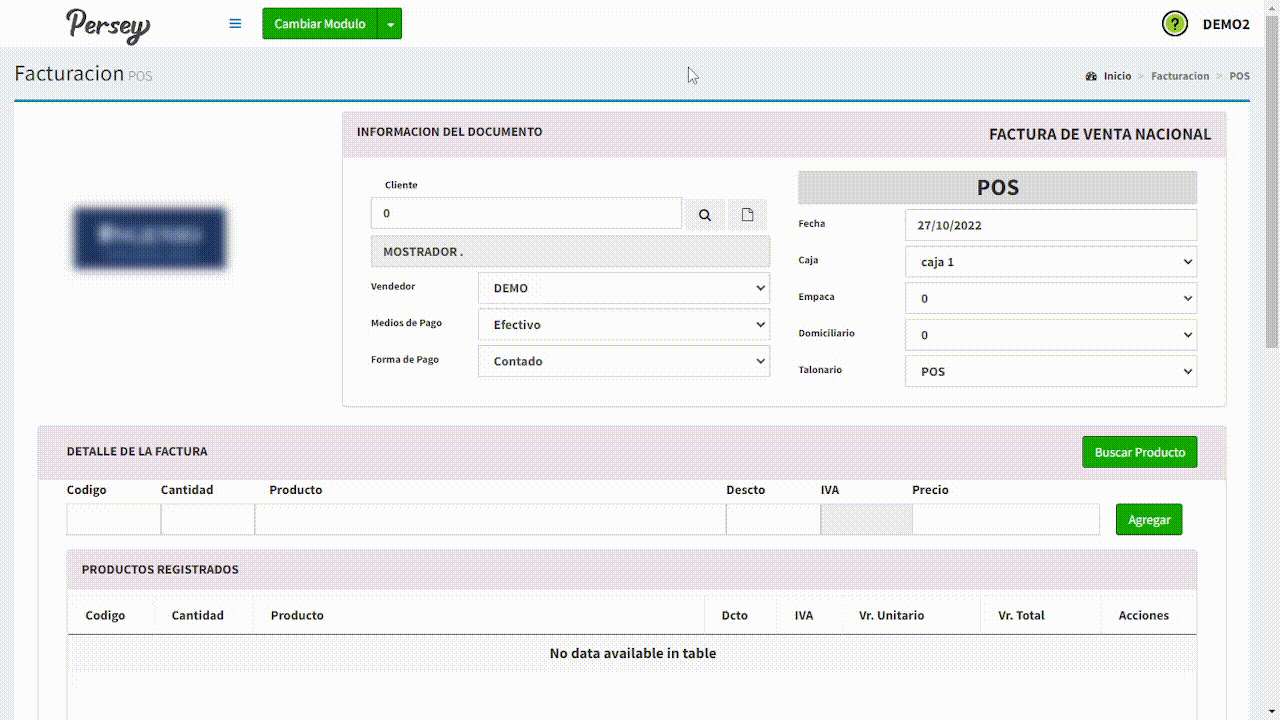
Task: Expand the Cambiar Modulo arrow dropdown
Action: (x=390, y=24)
